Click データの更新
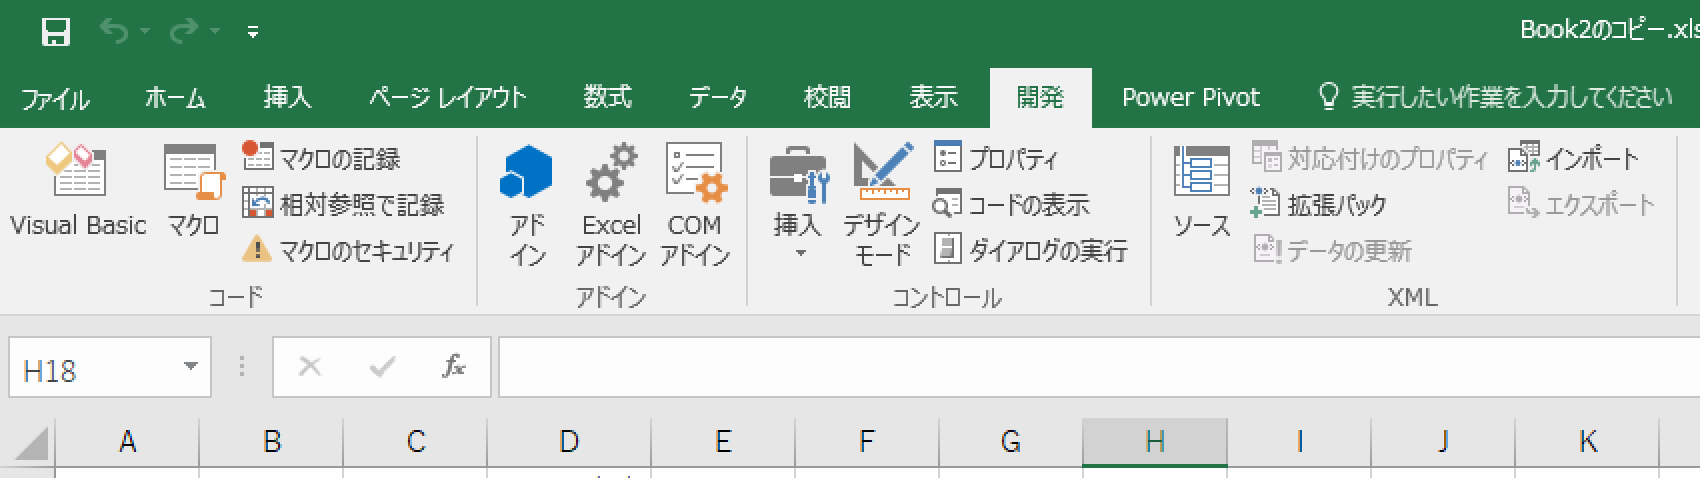Viewport: 1700px width, 478px height. coord(1332,250)
